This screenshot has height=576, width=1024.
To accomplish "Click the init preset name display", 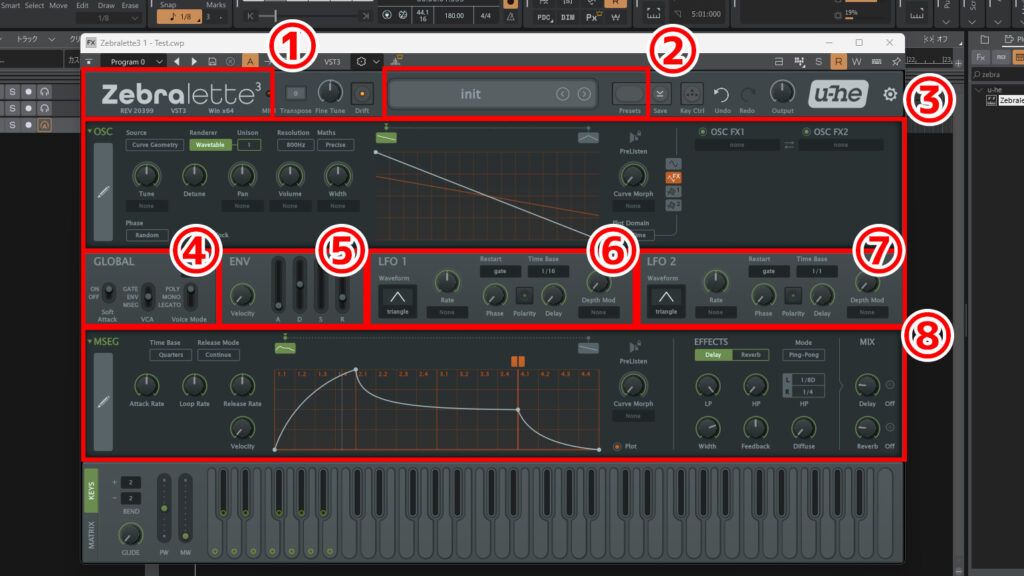I will [470, 94].
